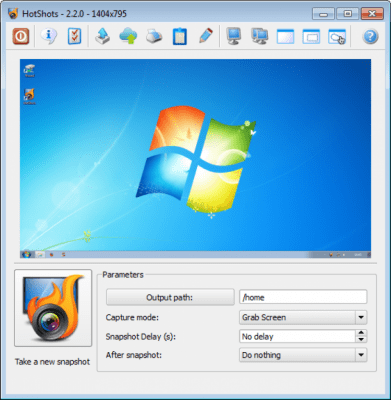Click the /home output path field

[303, 297]
